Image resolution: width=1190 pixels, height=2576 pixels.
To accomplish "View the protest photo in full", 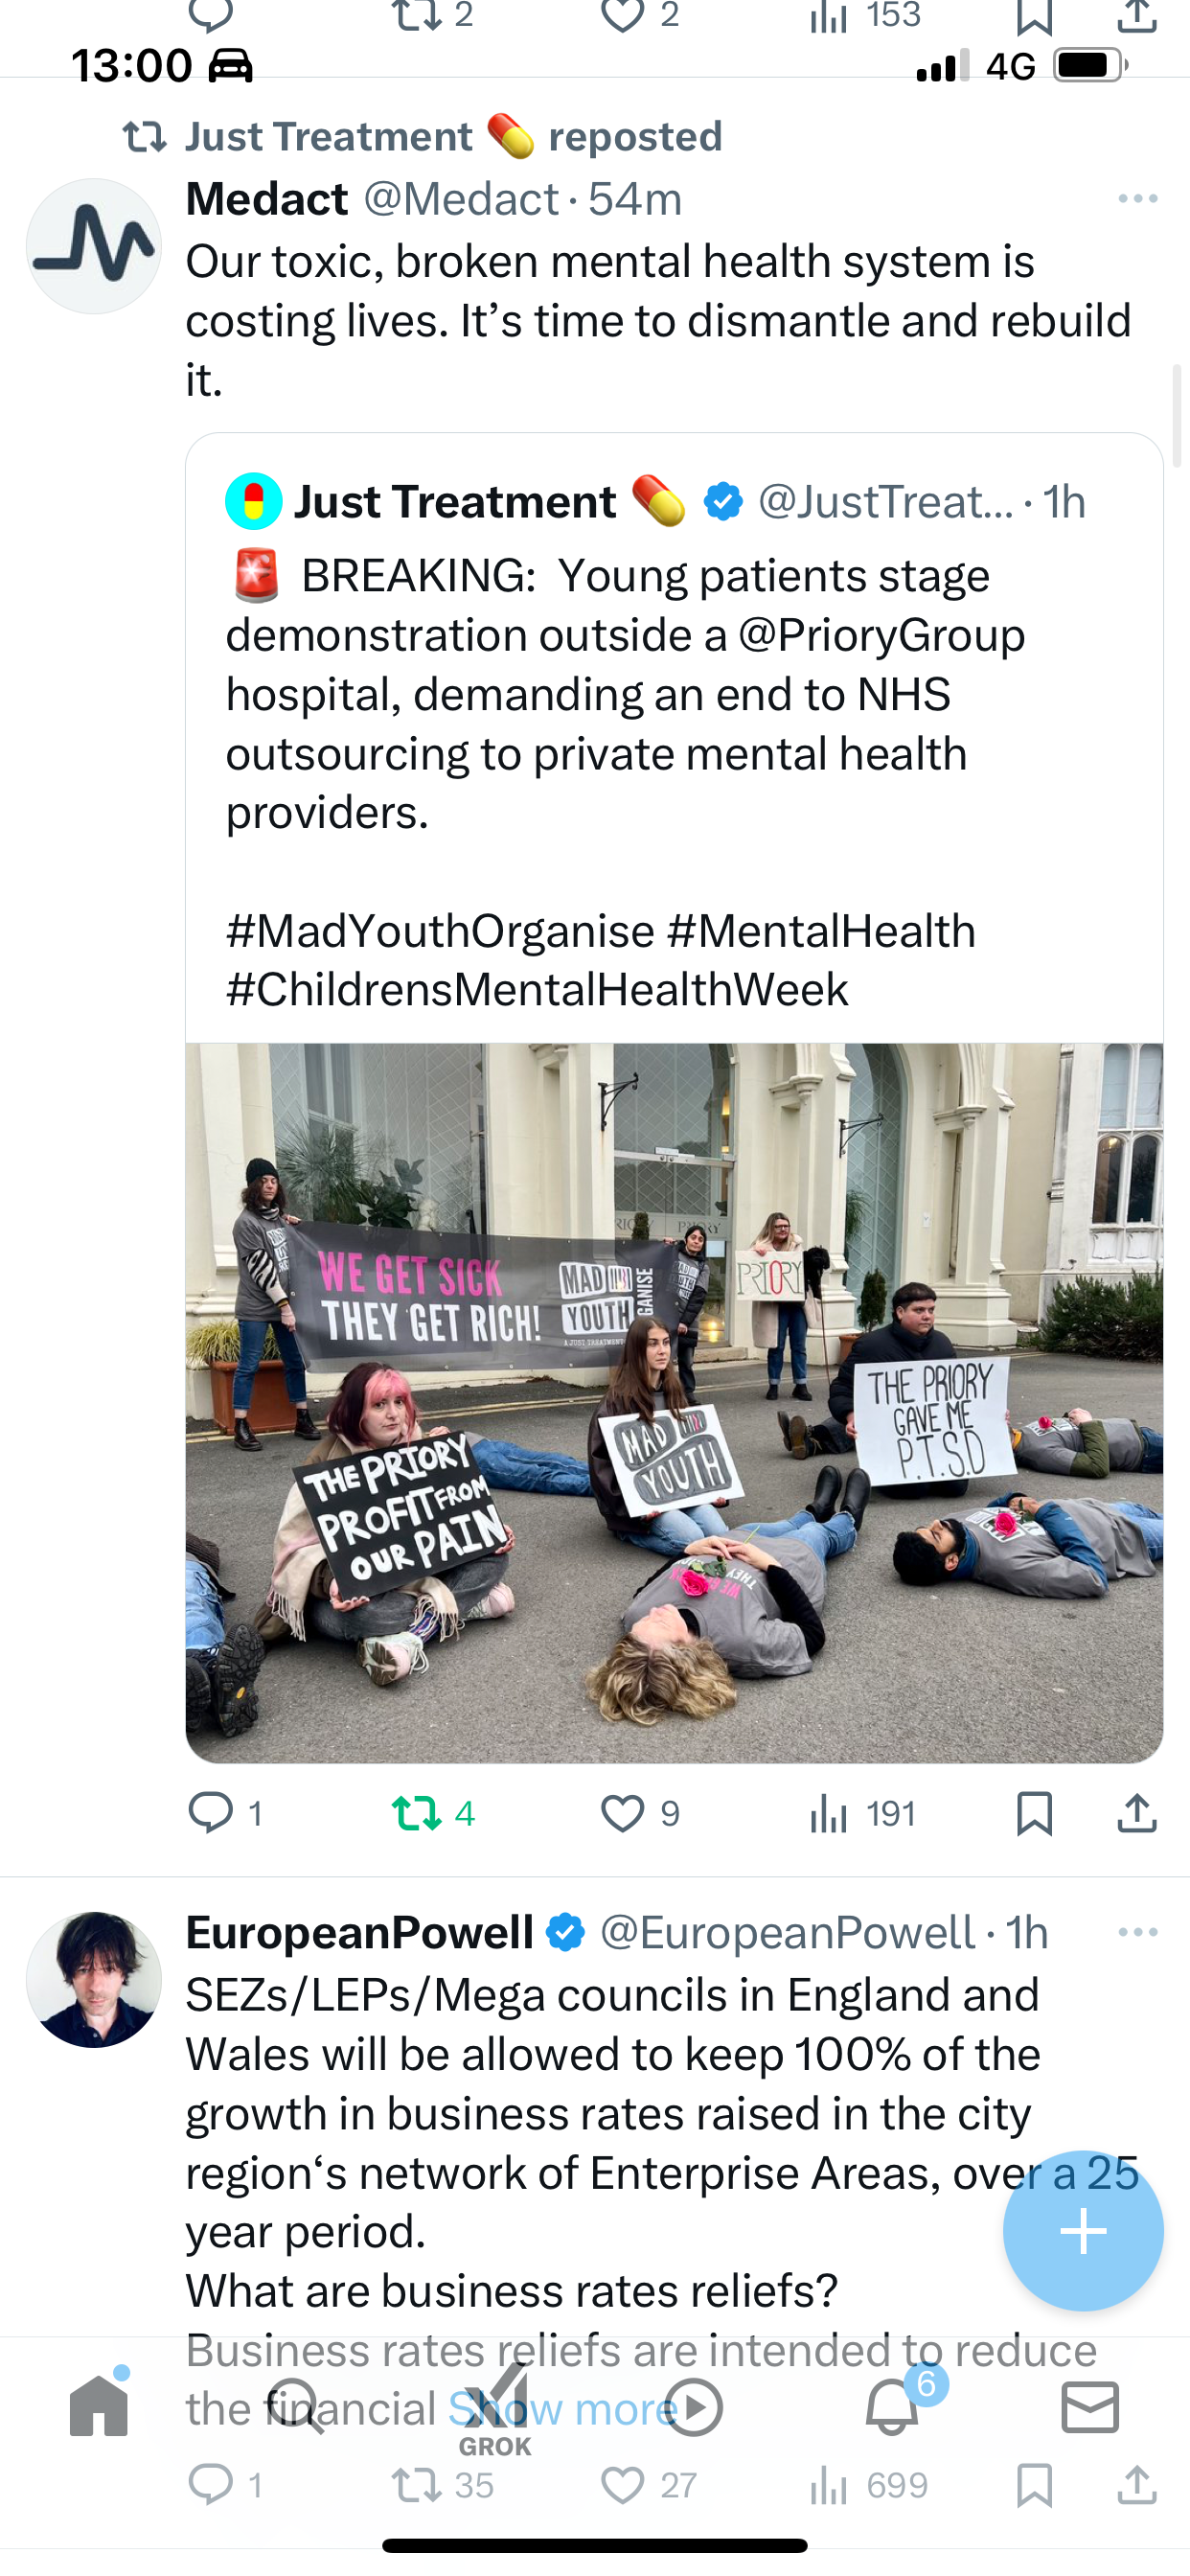I will [674, 1403].
